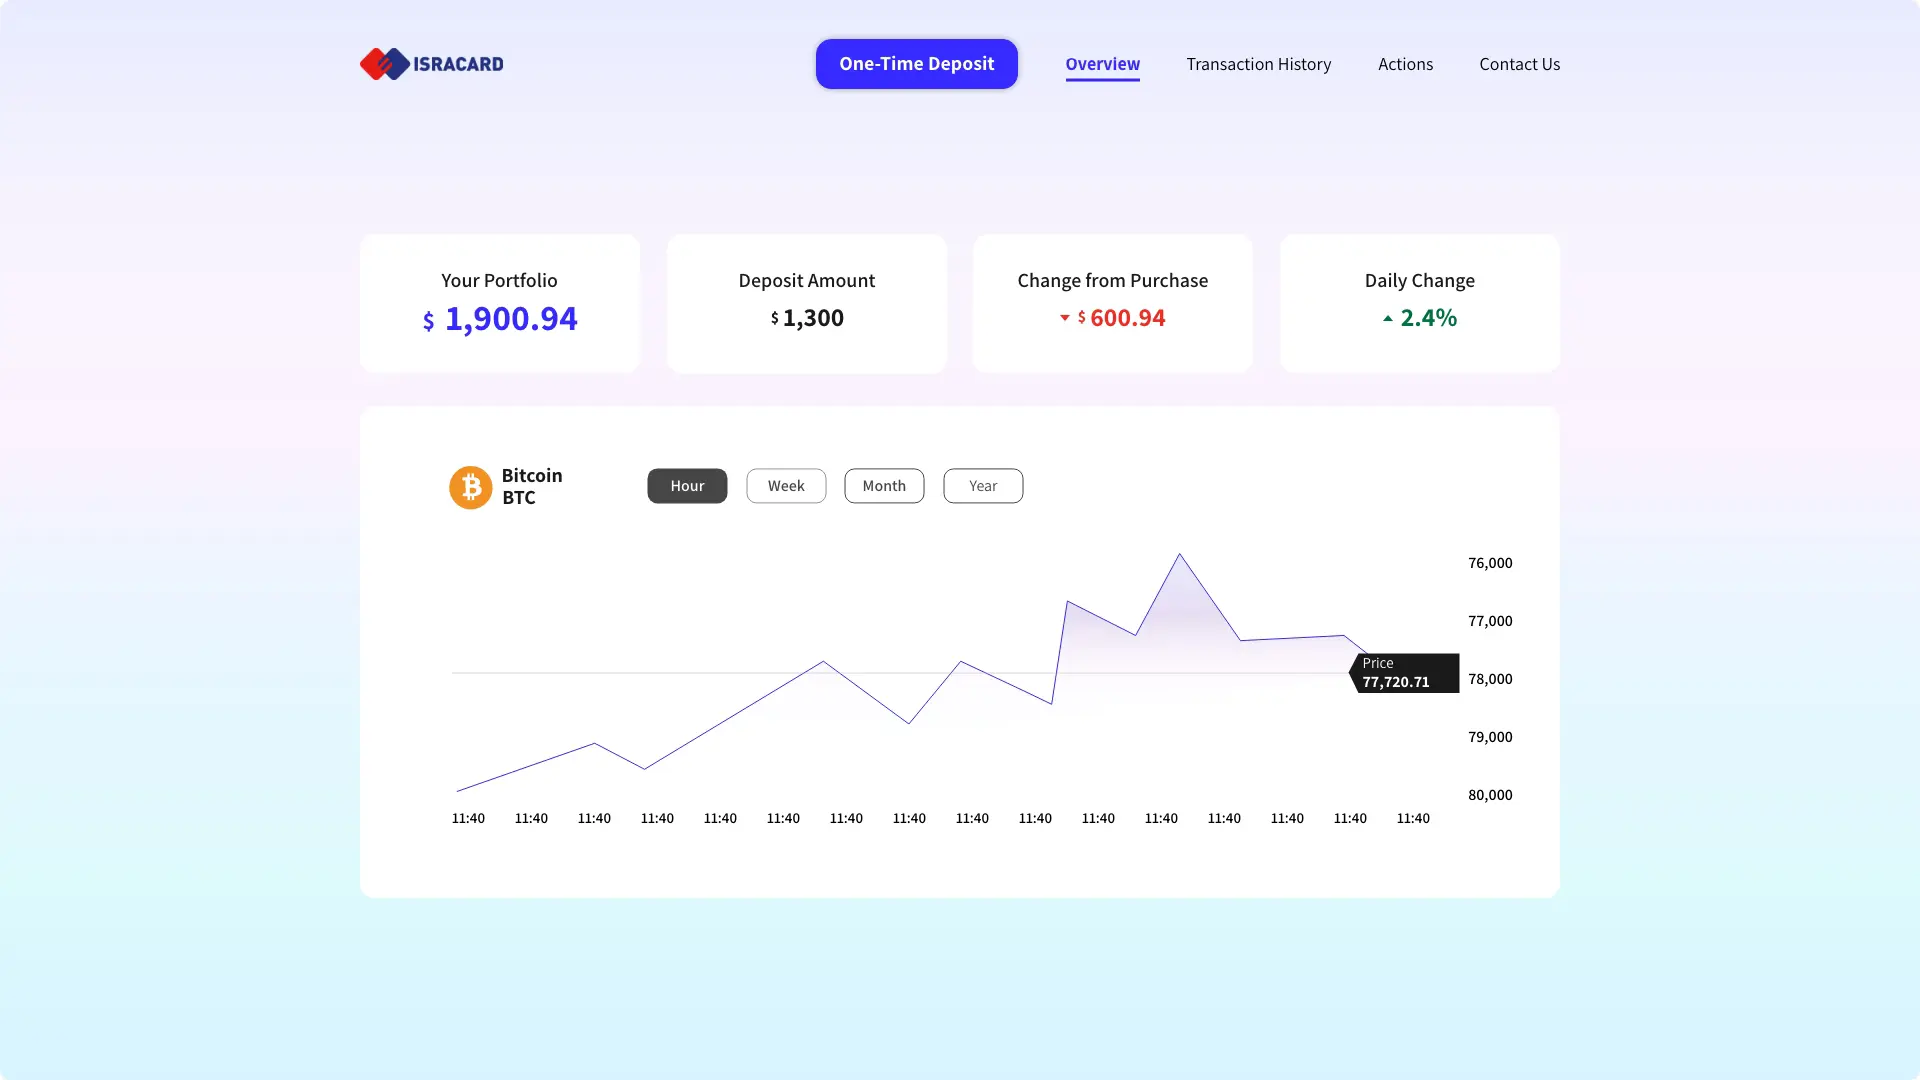This screenshot has height=1080, width=1920.
Task: Open the Actions menu item
Action: pos(1405,64)
